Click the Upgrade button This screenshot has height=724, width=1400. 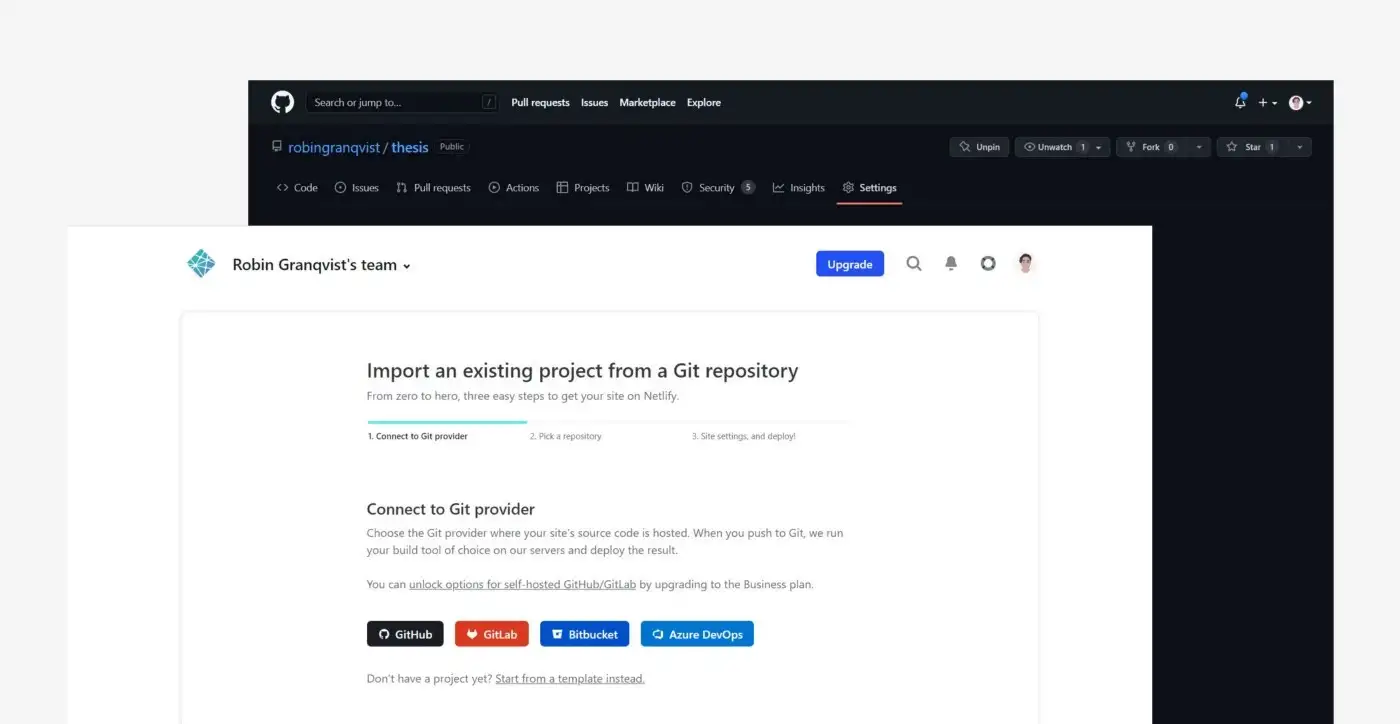pyautogui.click(x=849, y=263)
